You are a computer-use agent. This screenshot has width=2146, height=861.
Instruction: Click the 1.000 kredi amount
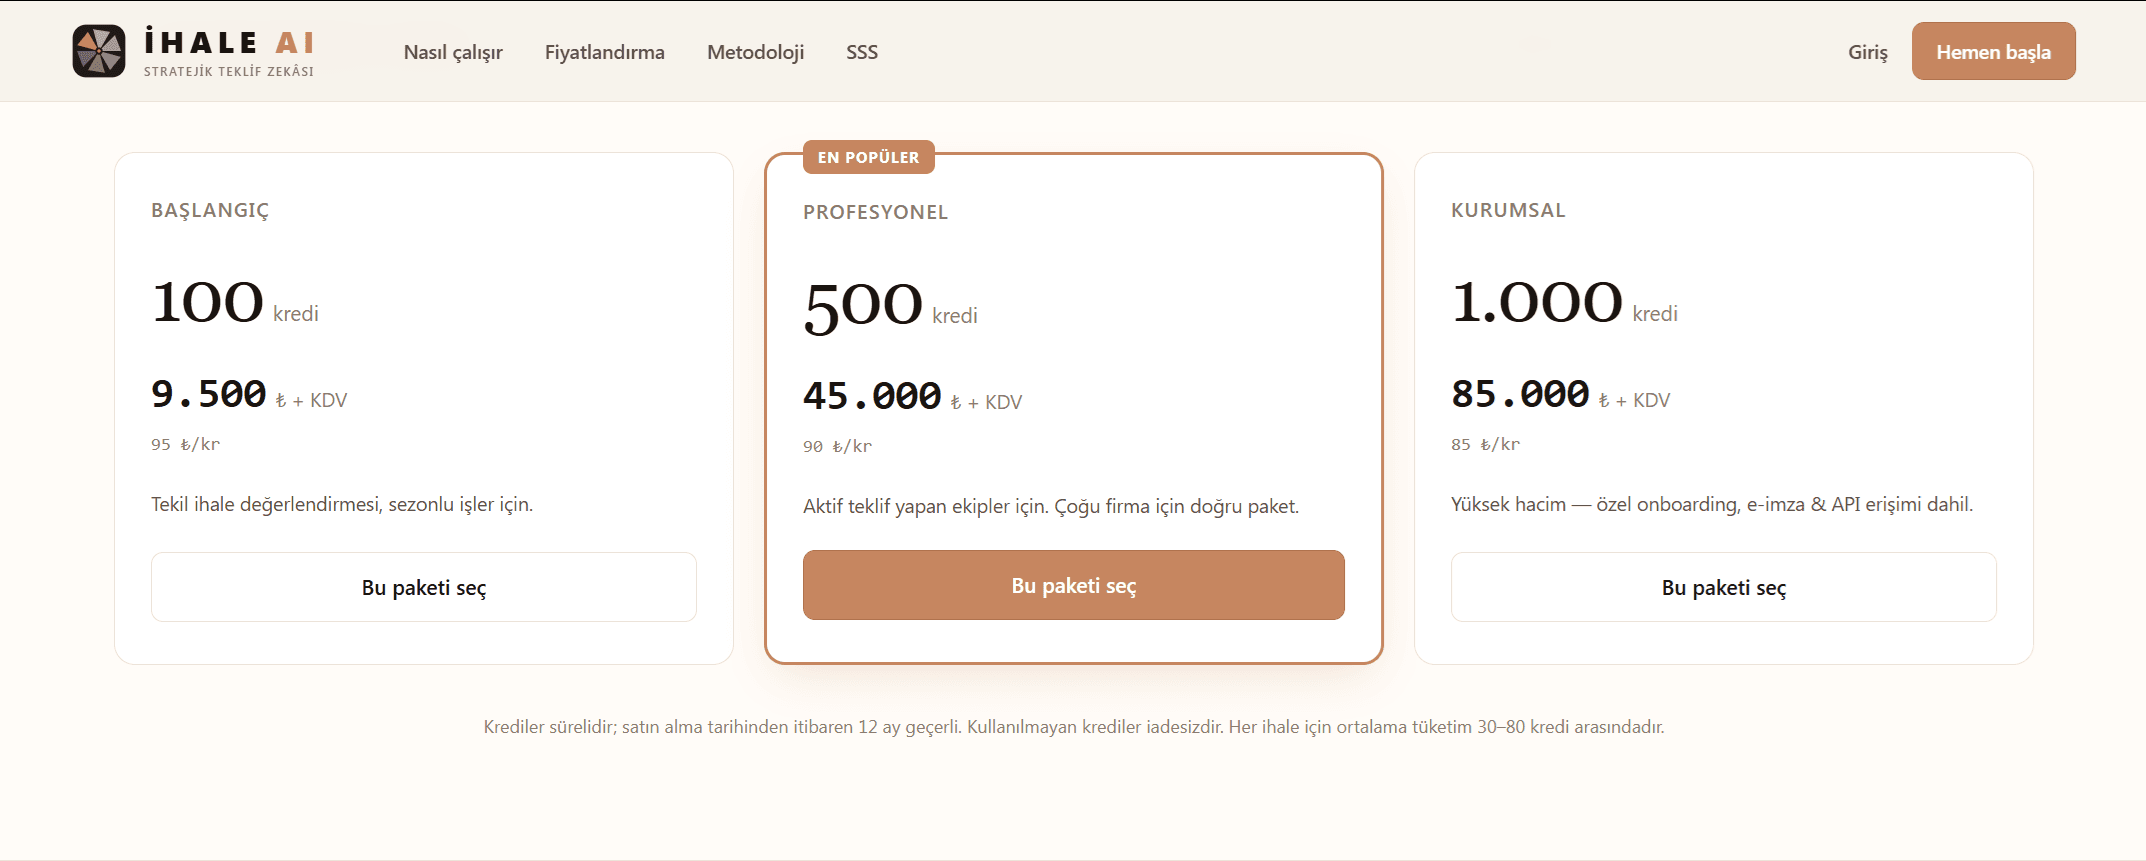tap(1564, 303)
